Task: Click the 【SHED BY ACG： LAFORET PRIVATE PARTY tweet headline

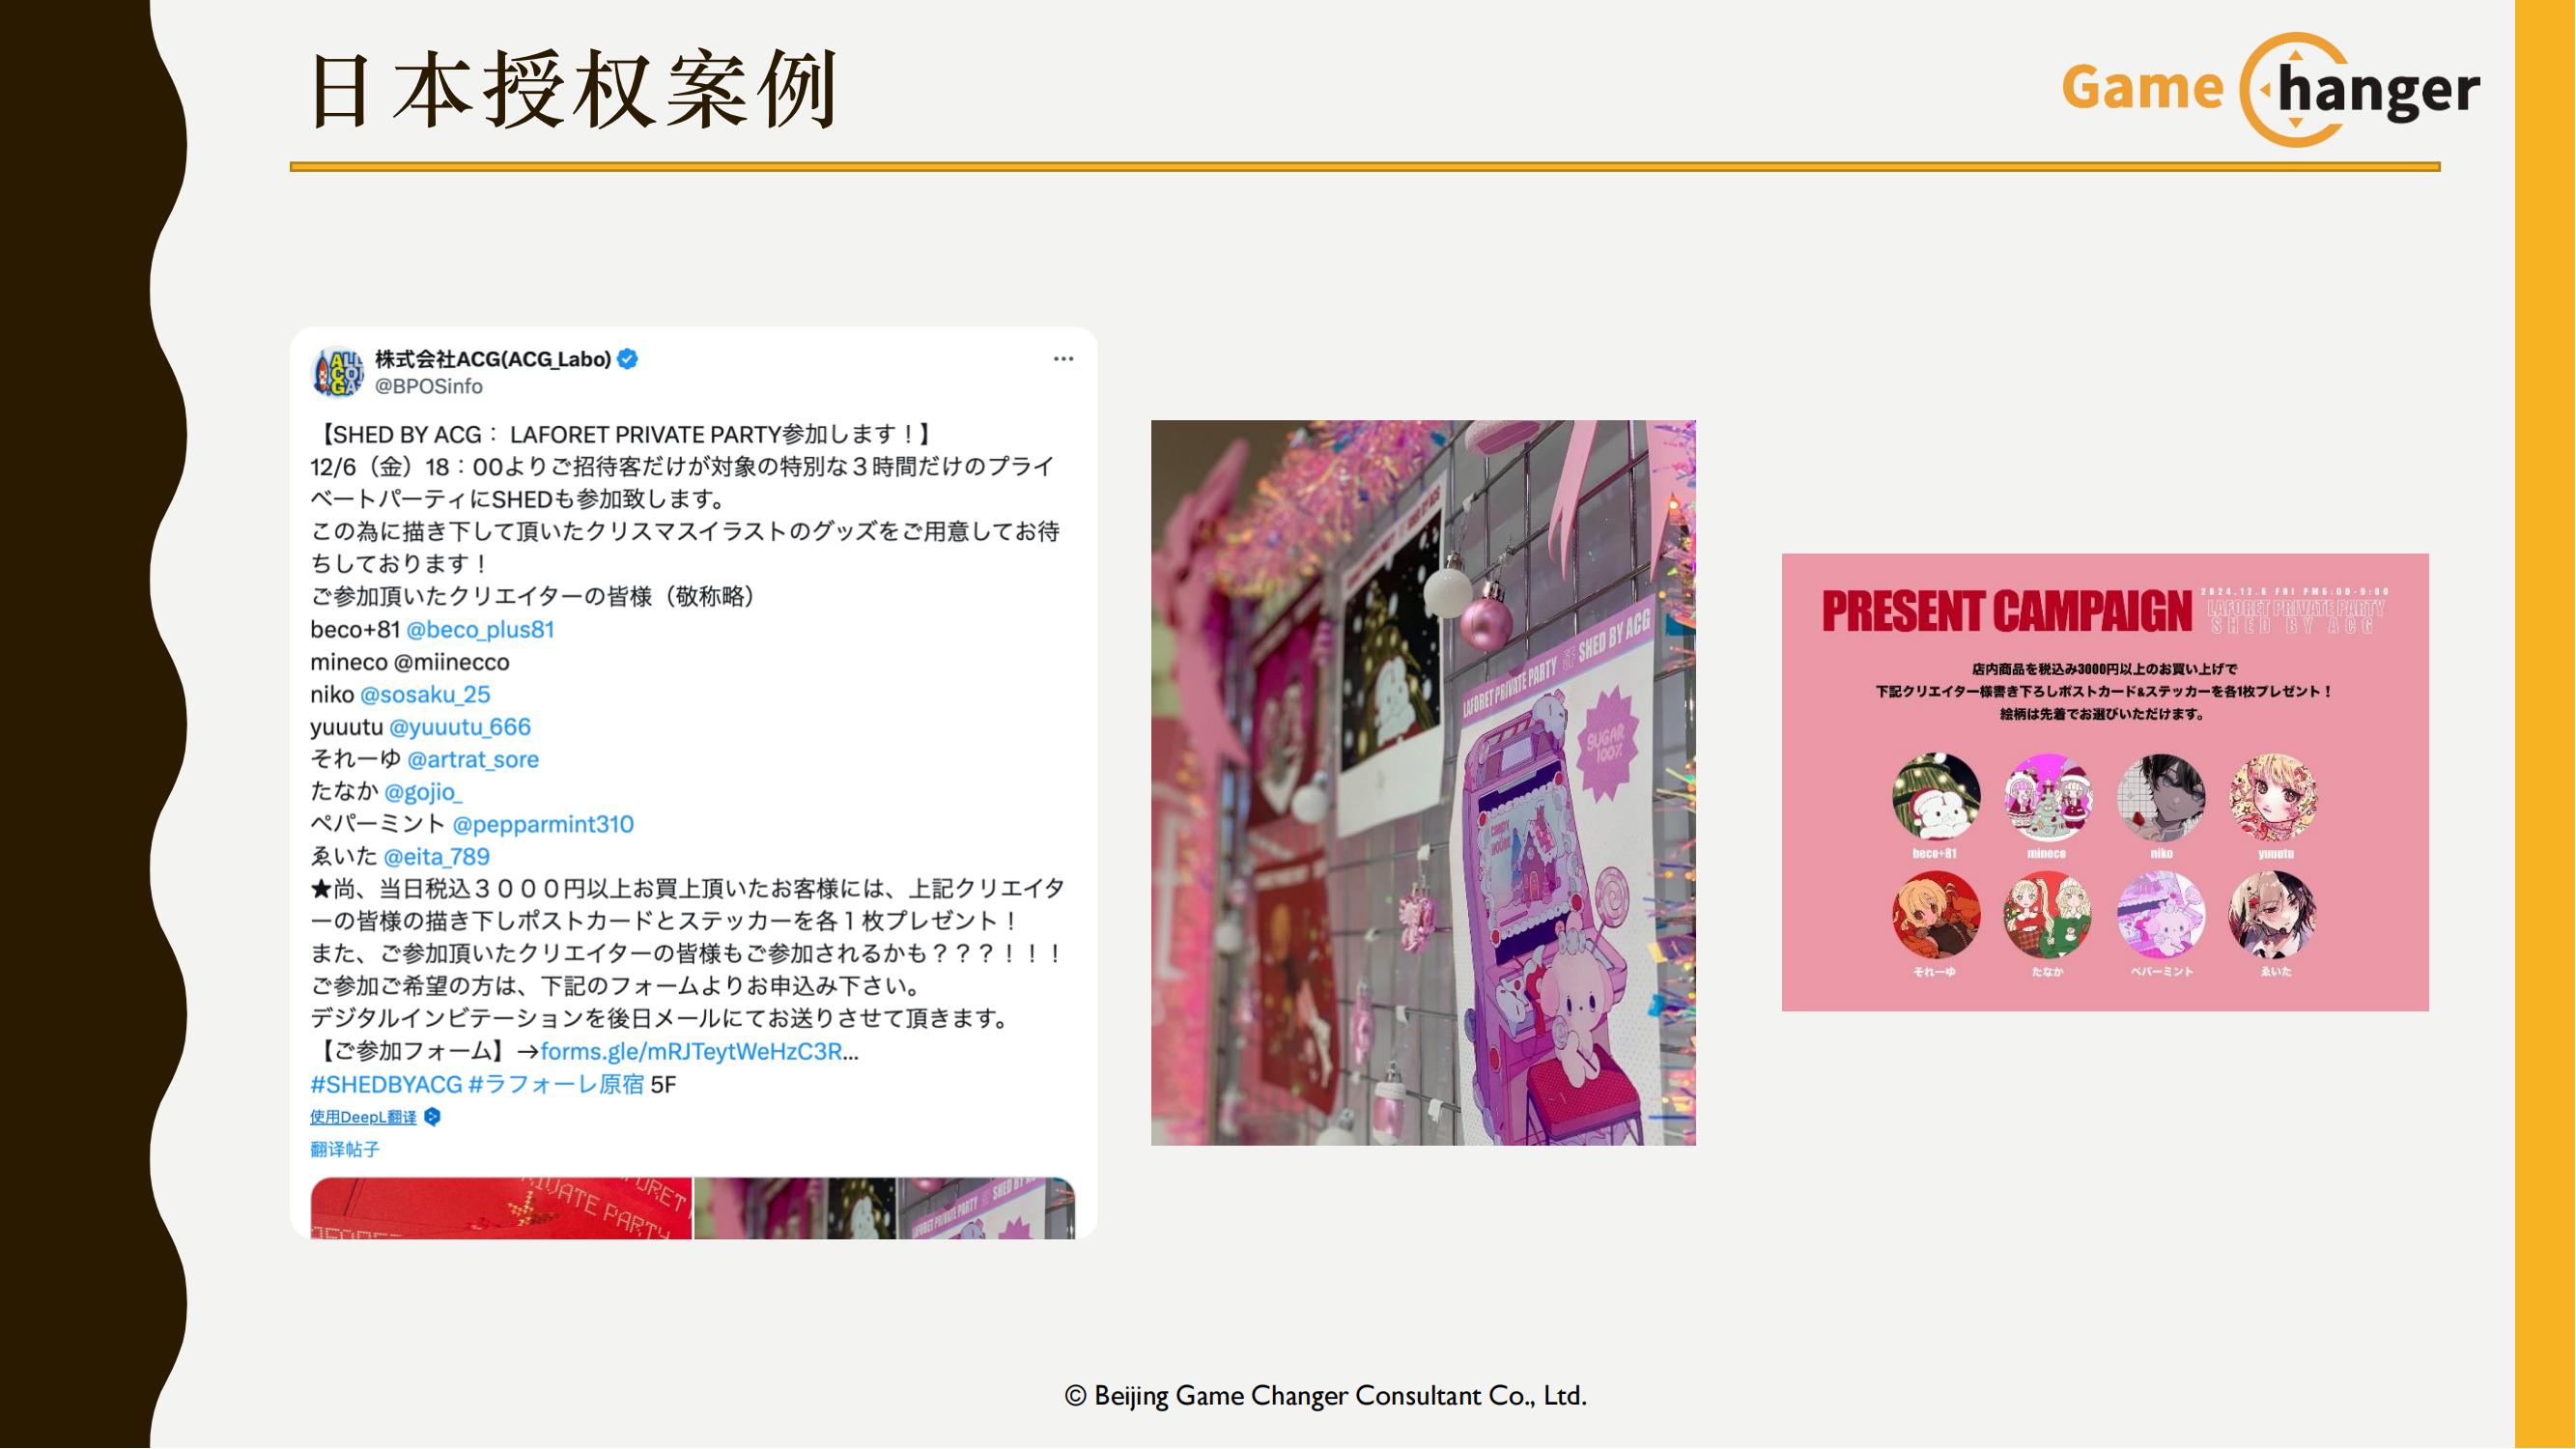Action: click(x=622, y=434)
